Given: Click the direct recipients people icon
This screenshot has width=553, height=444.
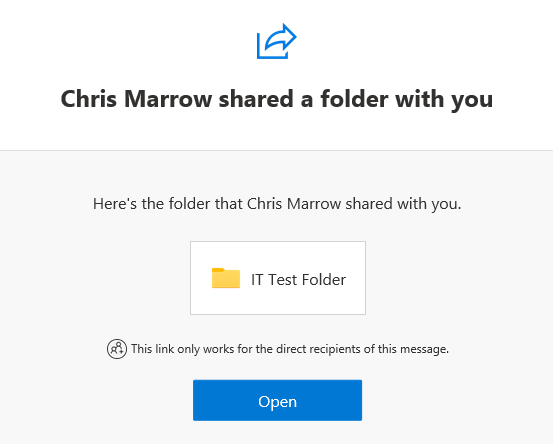Looking at the screenshot, I should coord(117,349).
